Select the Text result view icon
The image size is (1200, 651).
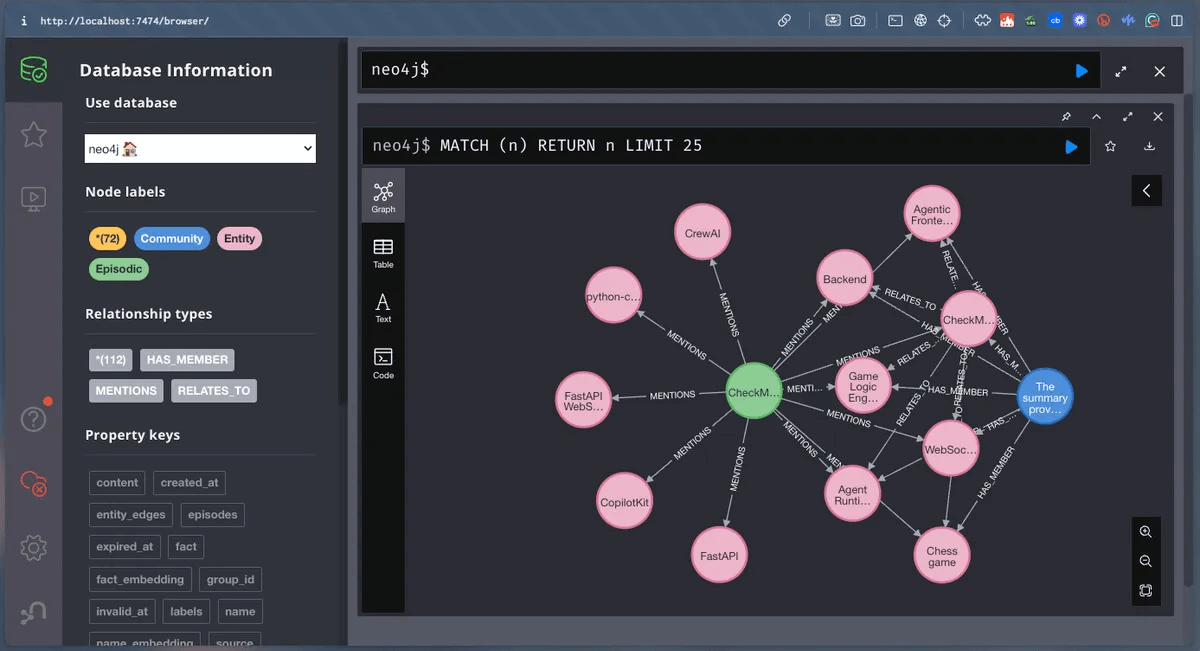(x=383, y=305)
